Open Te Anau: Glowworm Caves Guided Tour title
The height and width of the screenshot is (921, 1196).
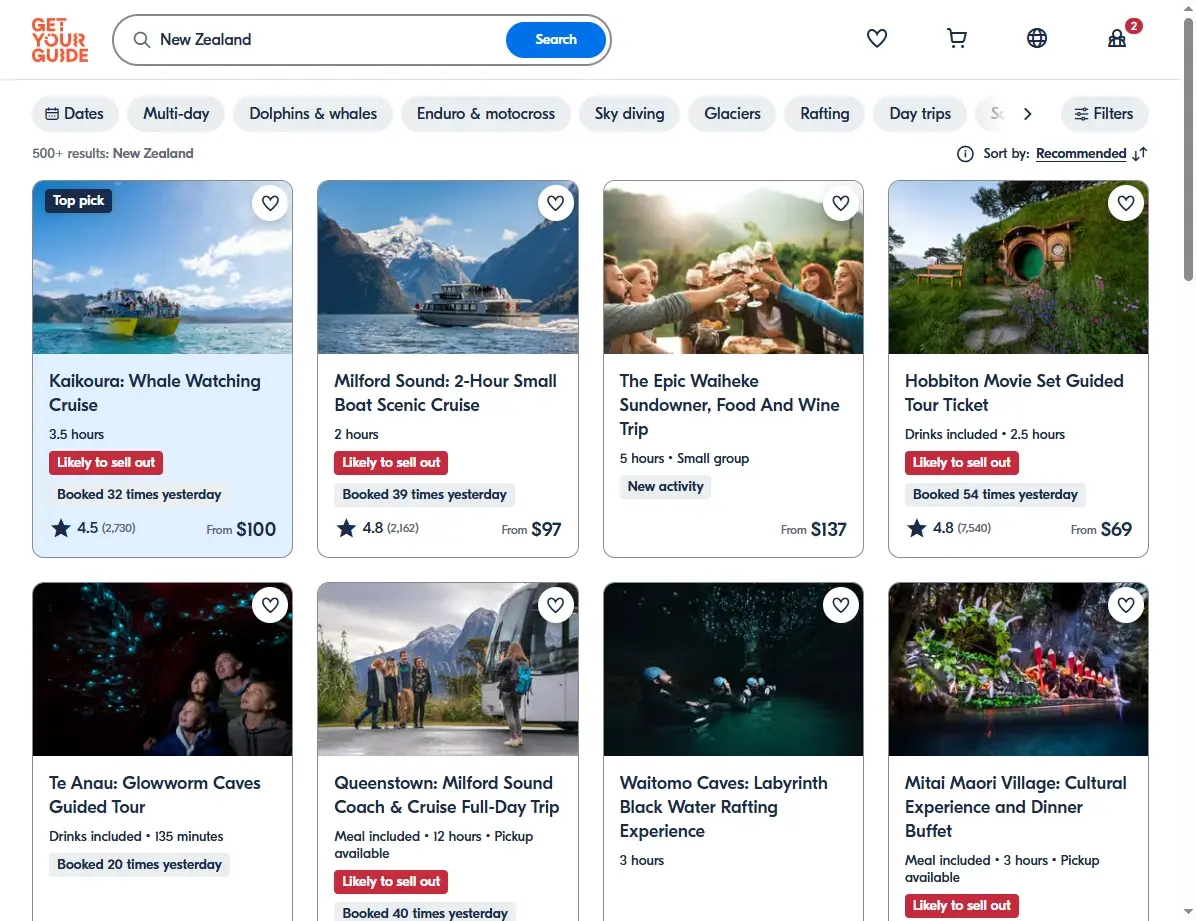(x=155, y=795)
